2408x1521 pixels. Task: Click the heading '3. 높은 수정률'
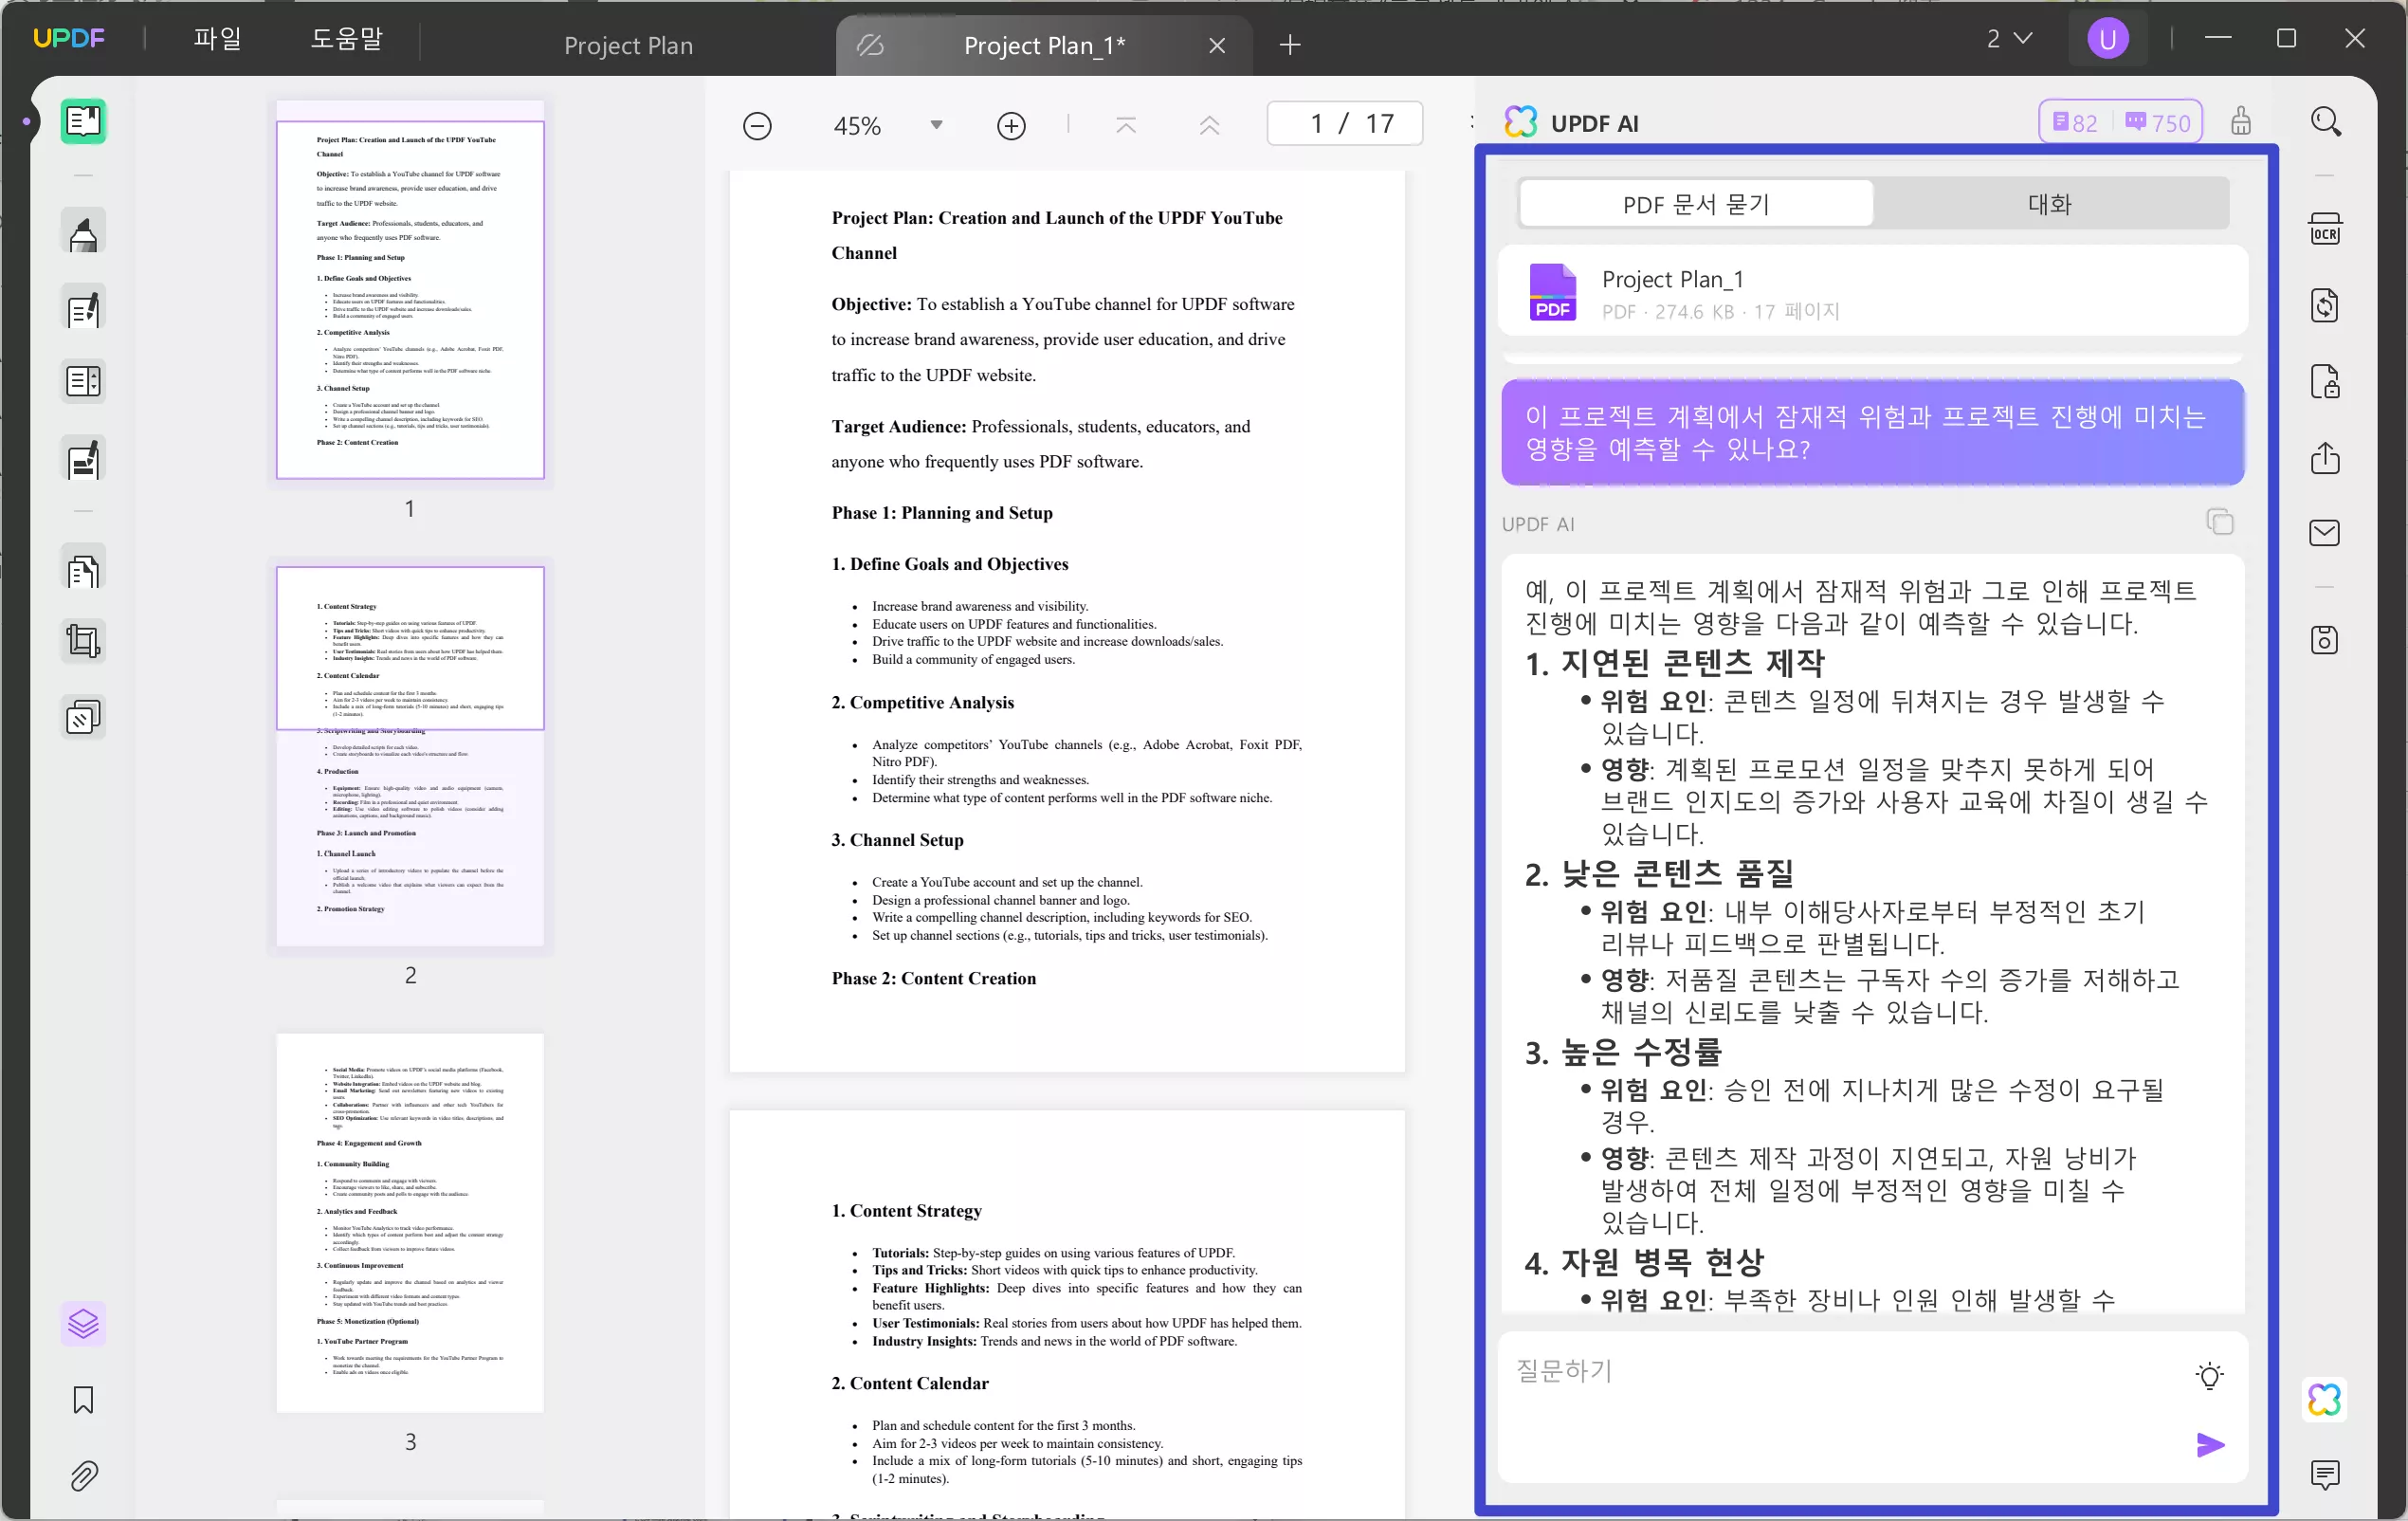1623,1052
